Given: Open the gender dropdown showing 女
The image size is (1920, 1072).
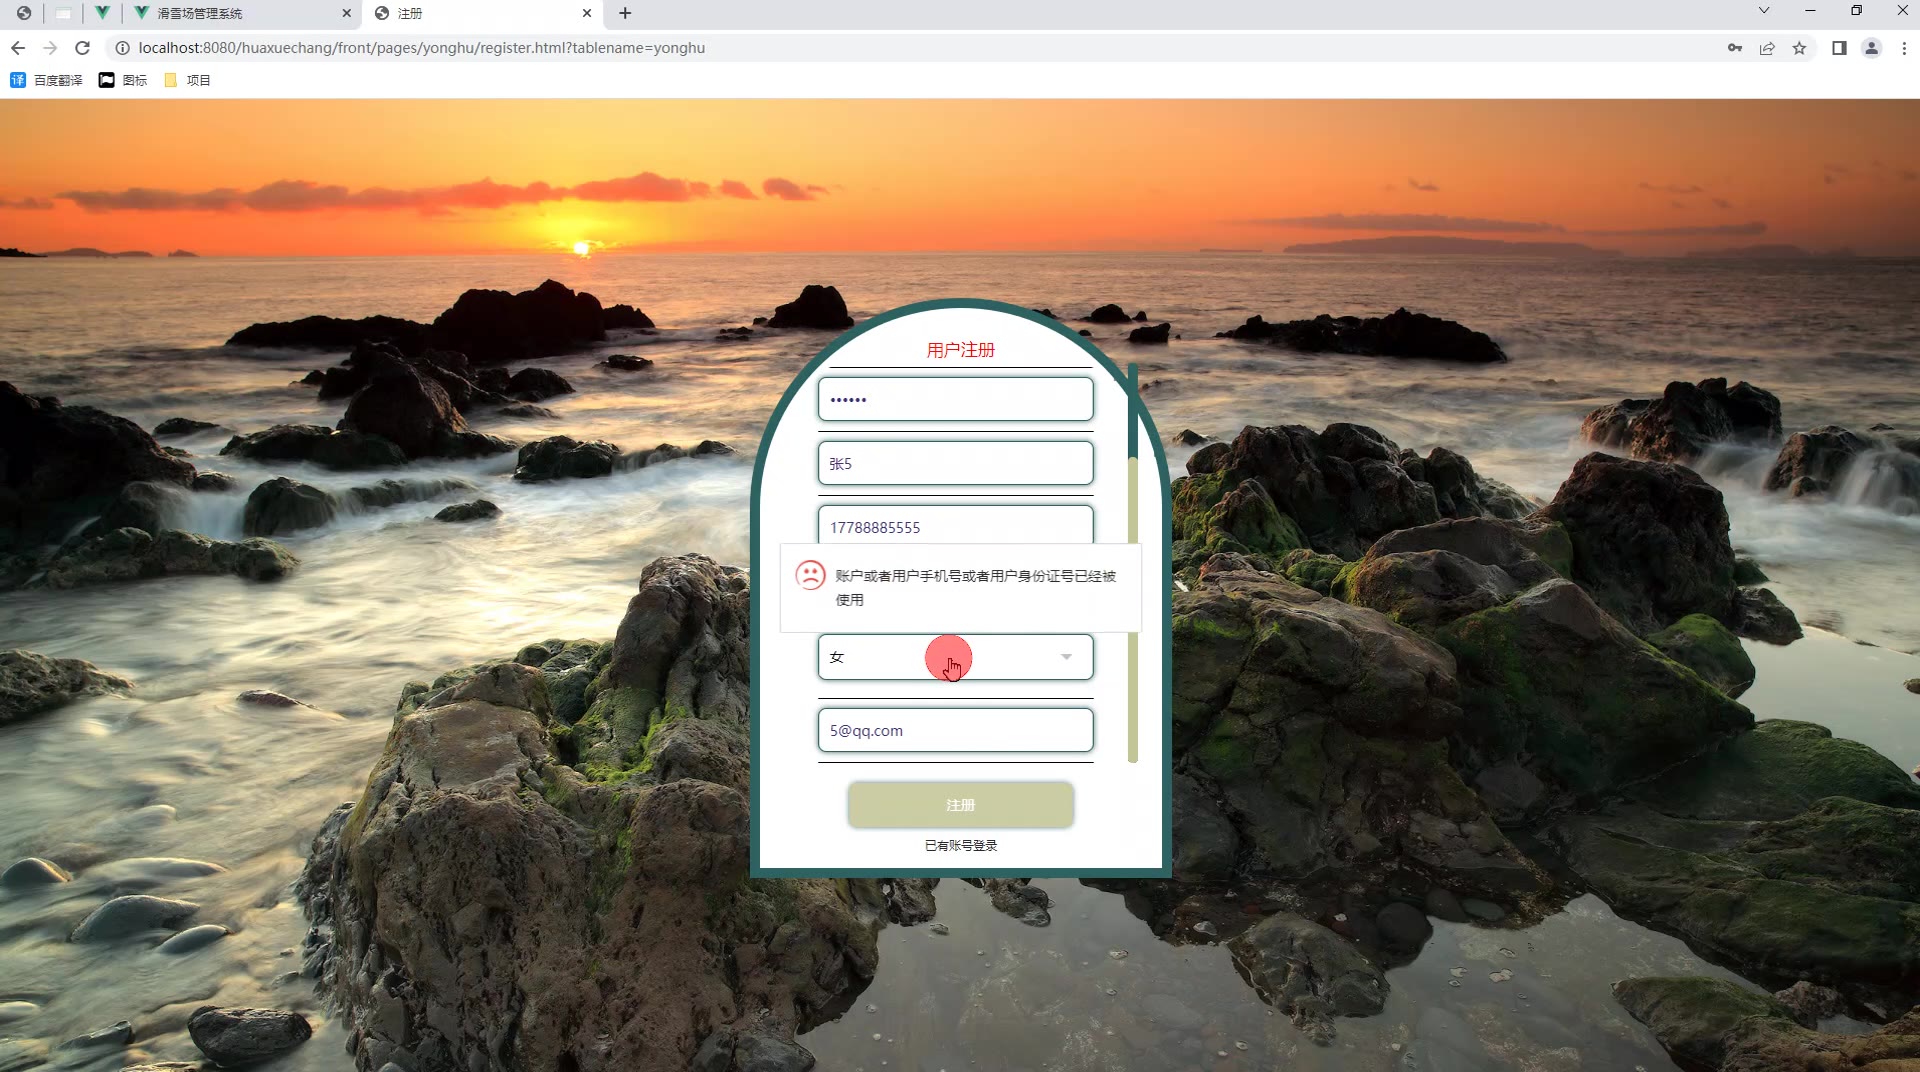Looking at the screenshot, I should (955, 657).
